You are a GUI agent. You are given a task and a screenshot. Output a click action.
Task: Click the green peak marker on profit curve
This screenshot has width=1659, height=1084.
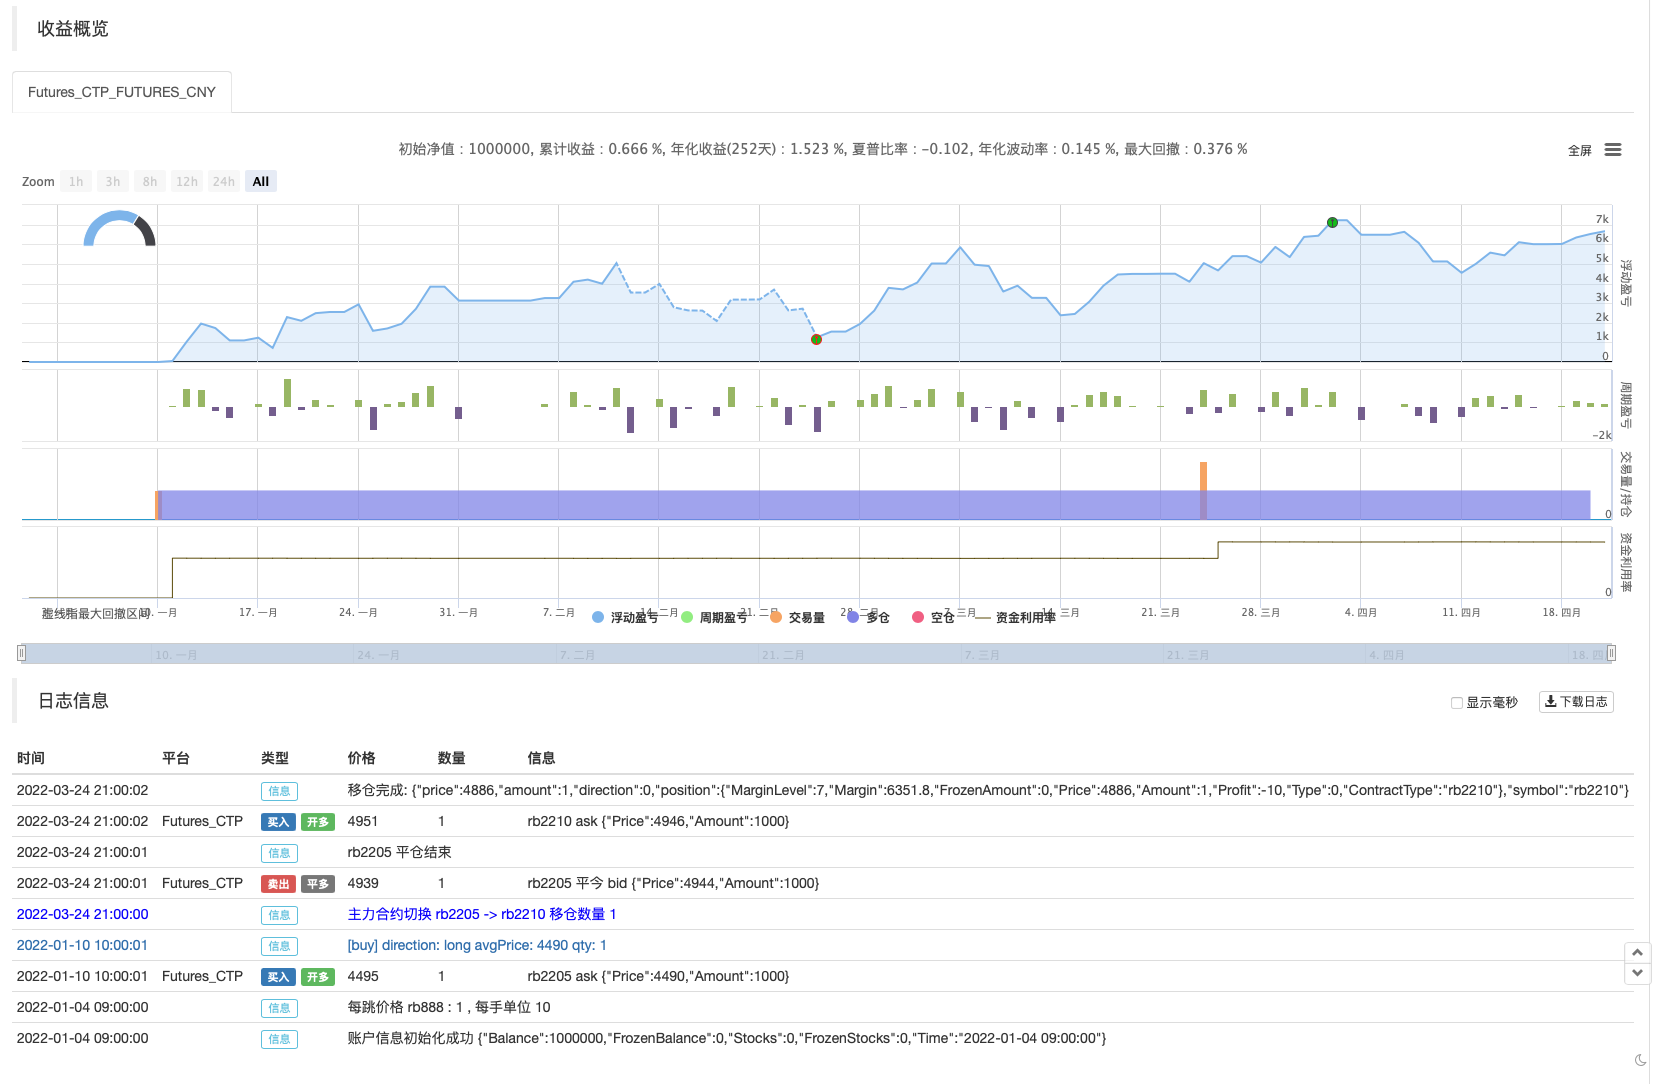[1332, 222]
